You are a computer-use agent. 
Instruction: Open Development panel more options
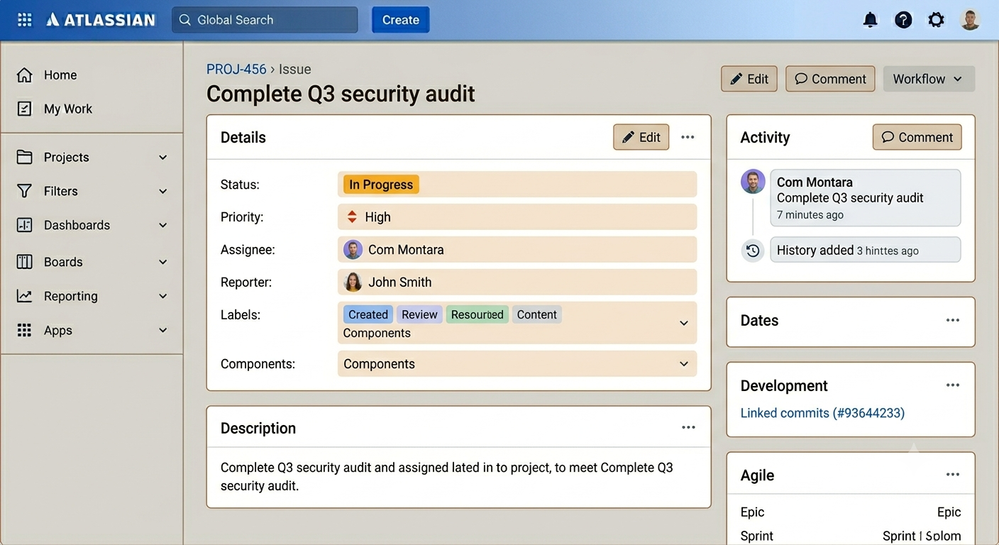click(952, 385)
